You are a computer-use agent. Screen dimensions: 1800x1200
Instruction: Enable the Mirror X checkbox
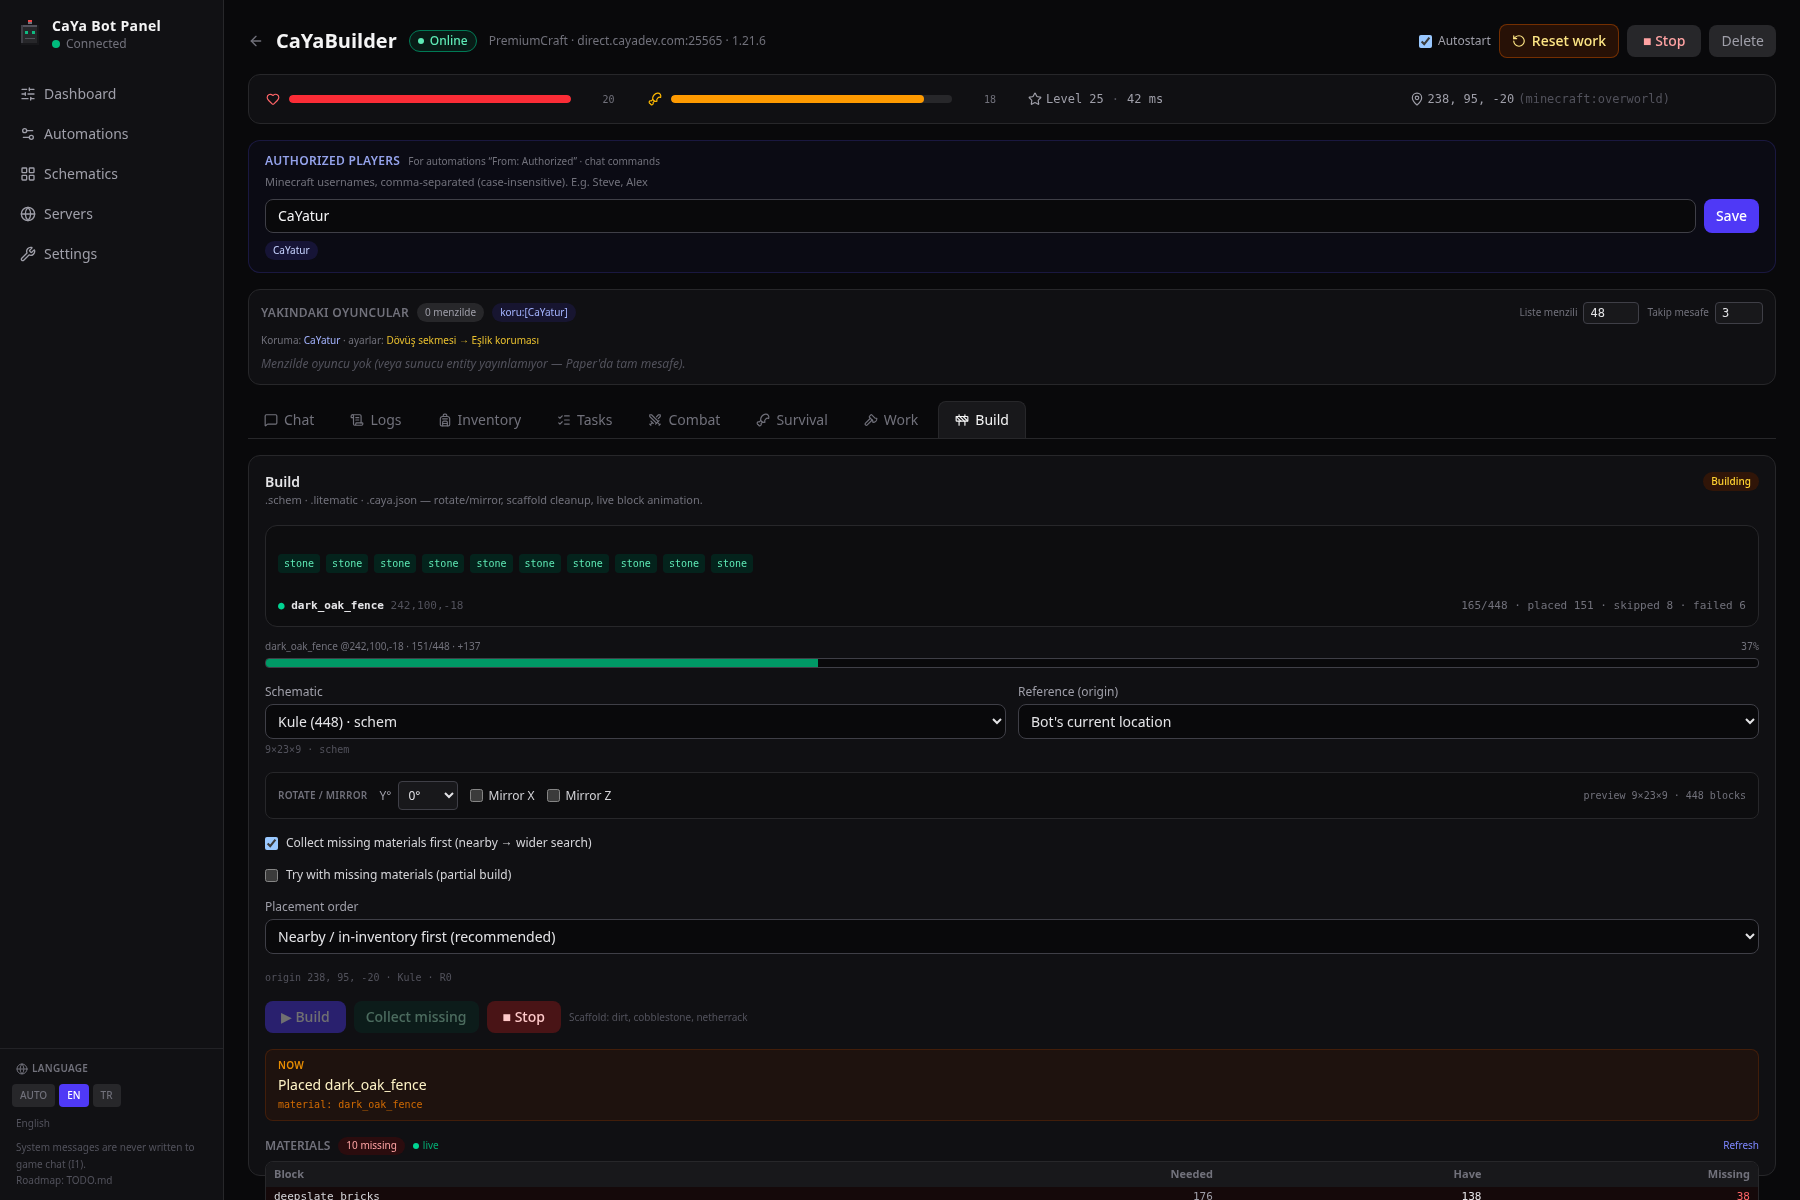[x=477, y=796]
